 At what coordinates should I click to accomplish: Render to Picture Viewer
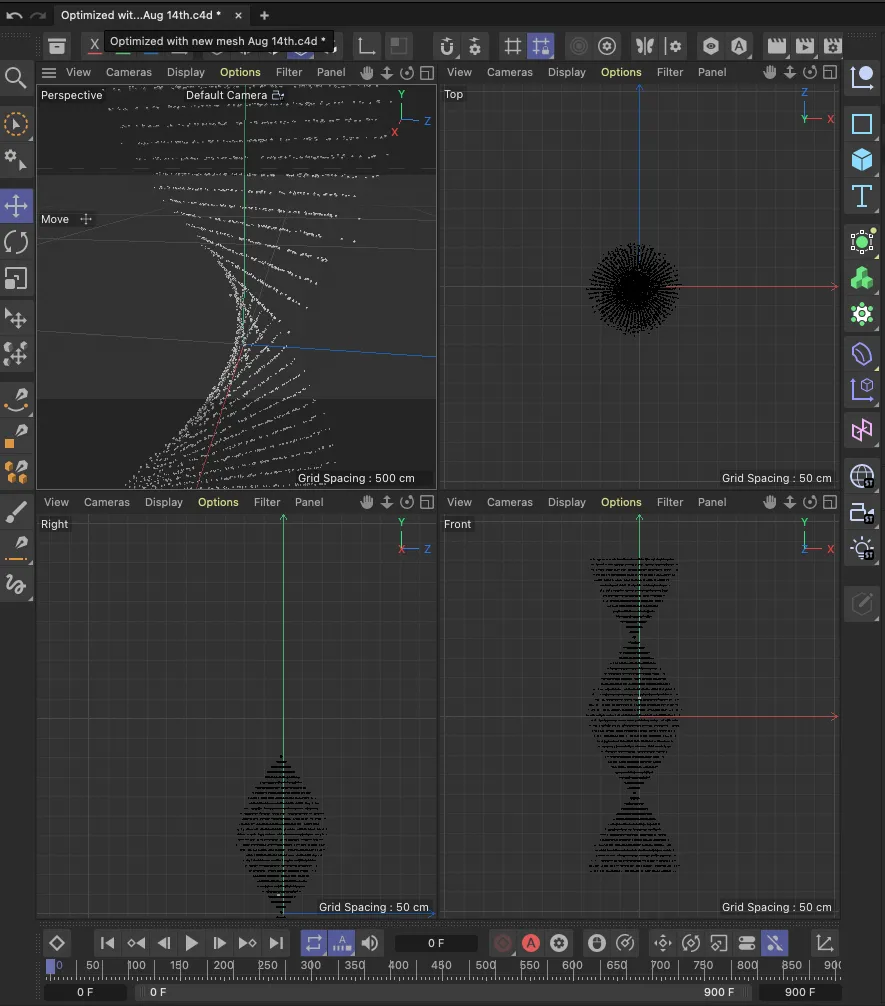(x=804, y=46)
